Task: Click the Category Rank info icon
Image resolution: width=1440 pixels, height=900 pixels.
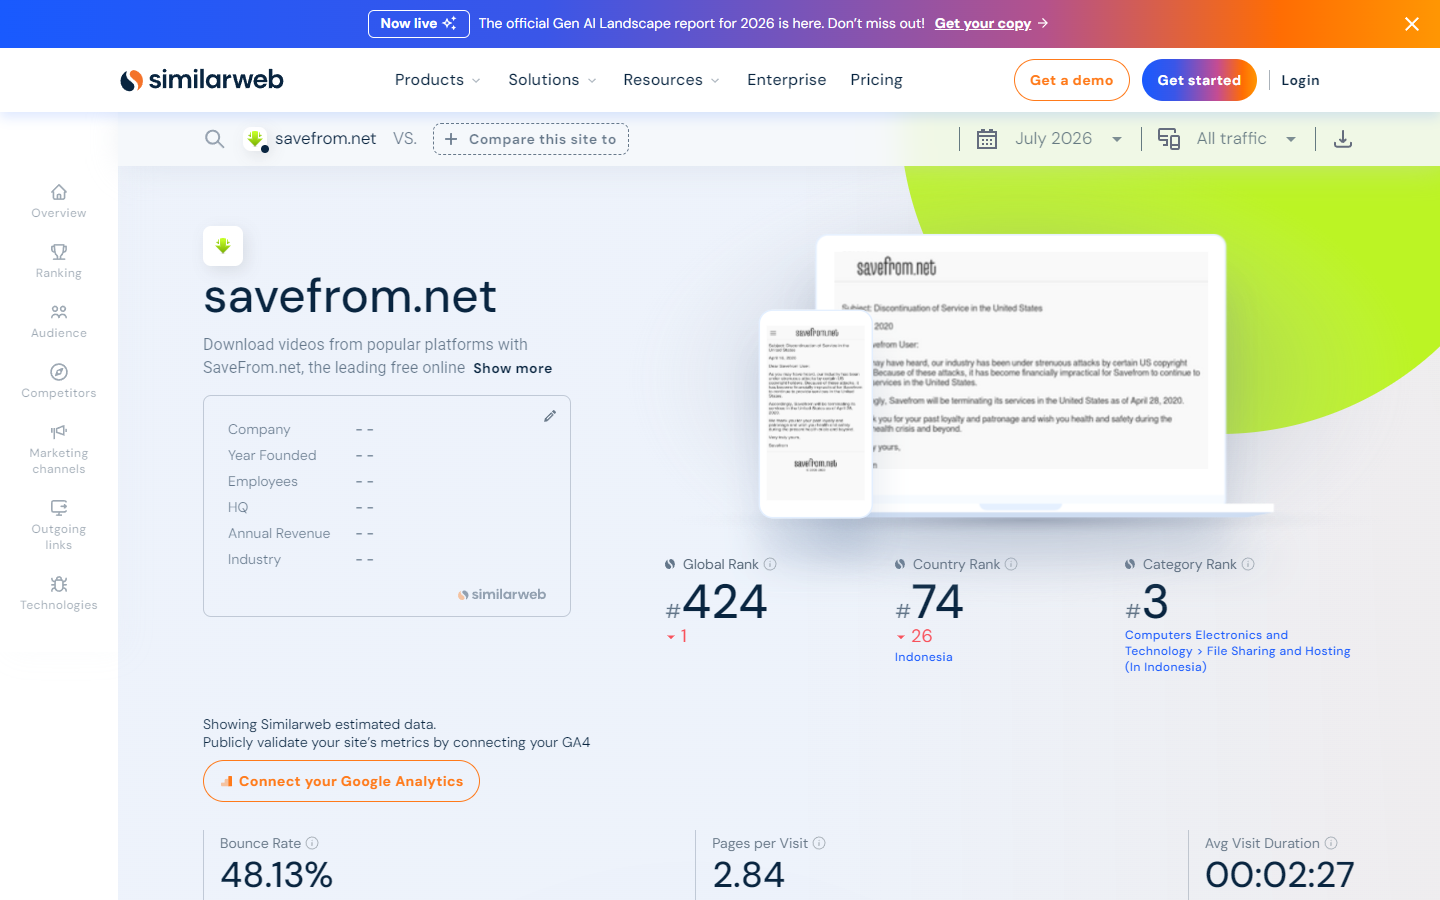Action: [1248, 564]
